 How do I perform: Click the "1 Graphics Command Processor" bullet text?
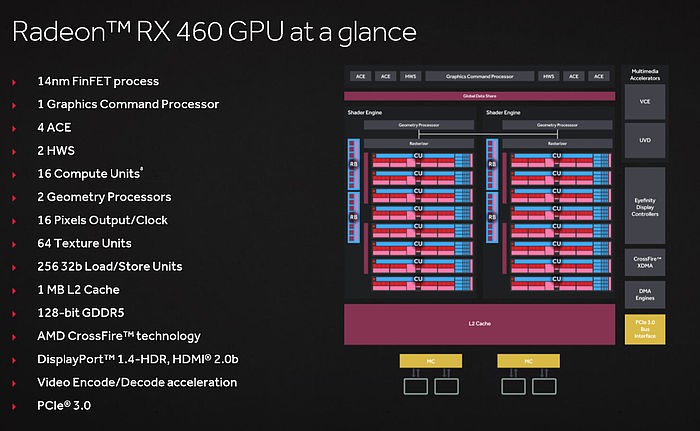coord(128,105)
